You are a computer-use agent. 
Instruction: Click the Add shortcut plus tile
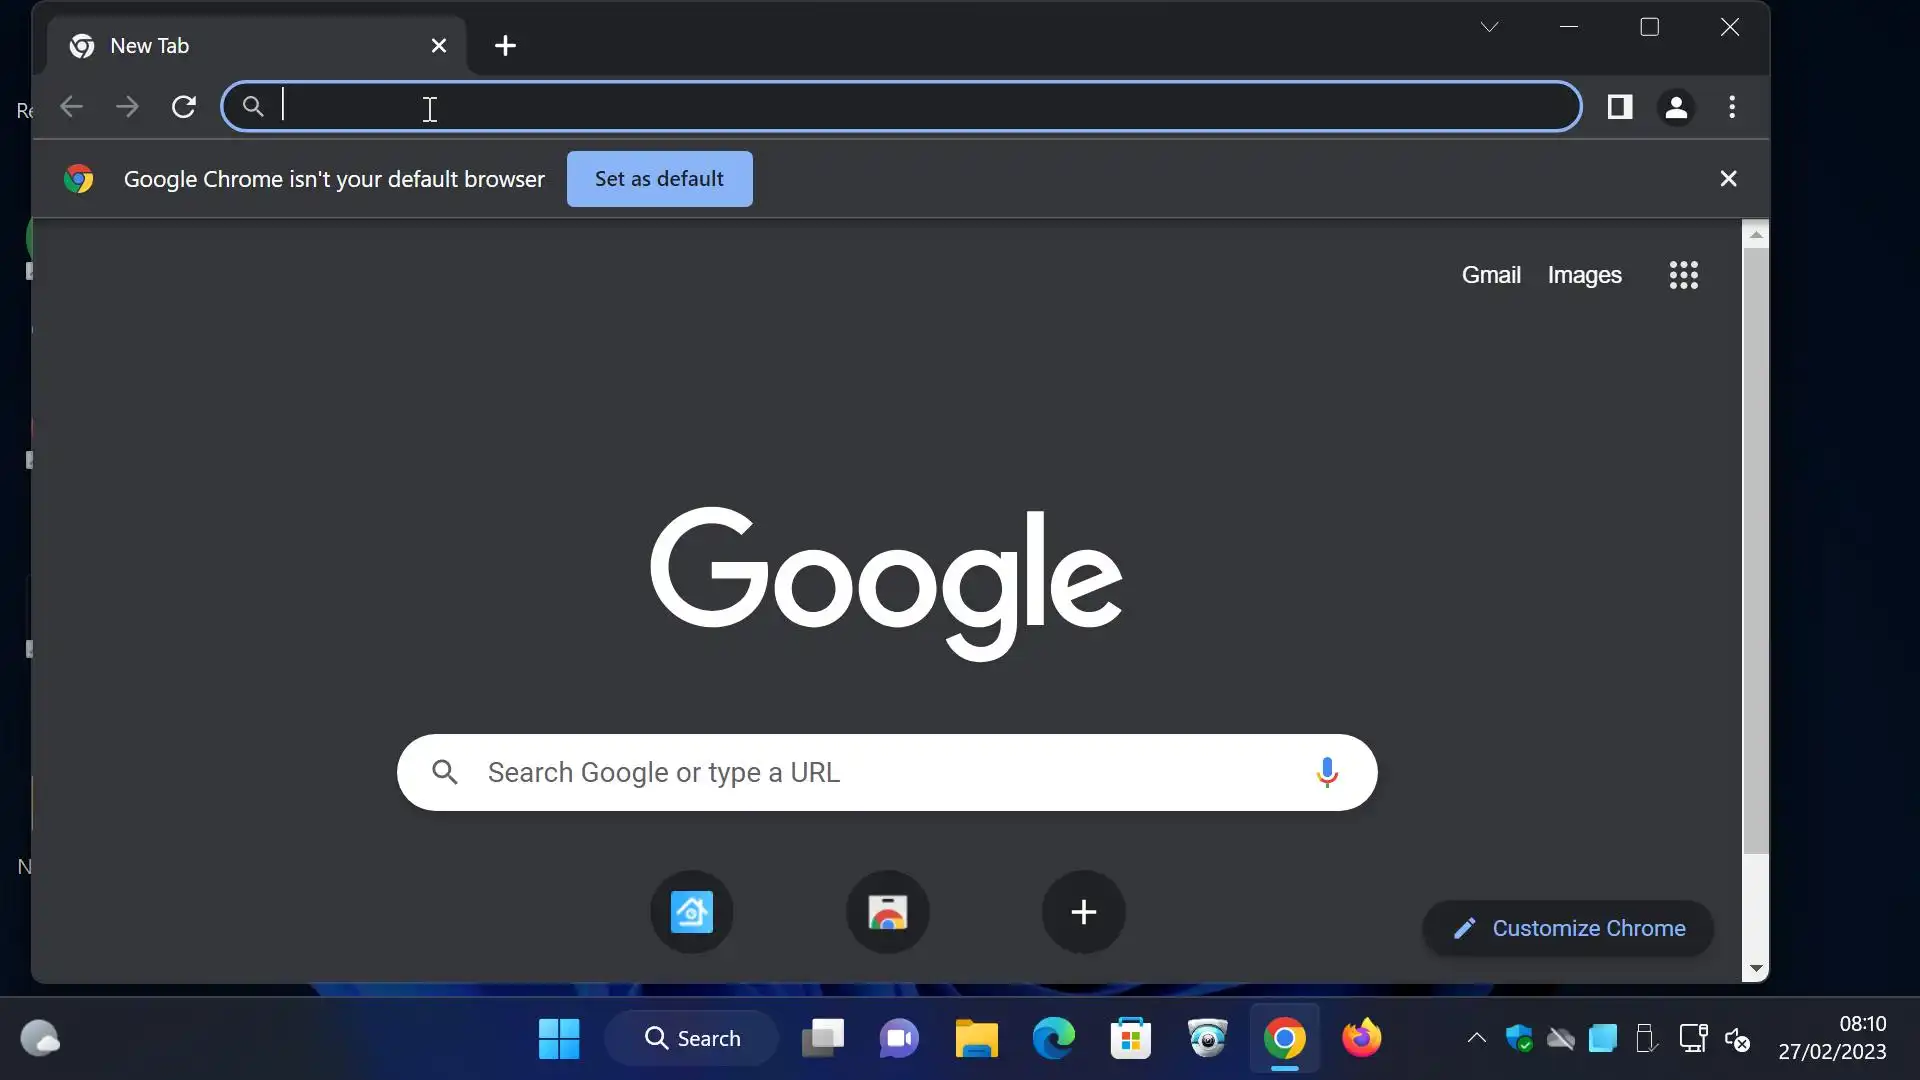1083,912
